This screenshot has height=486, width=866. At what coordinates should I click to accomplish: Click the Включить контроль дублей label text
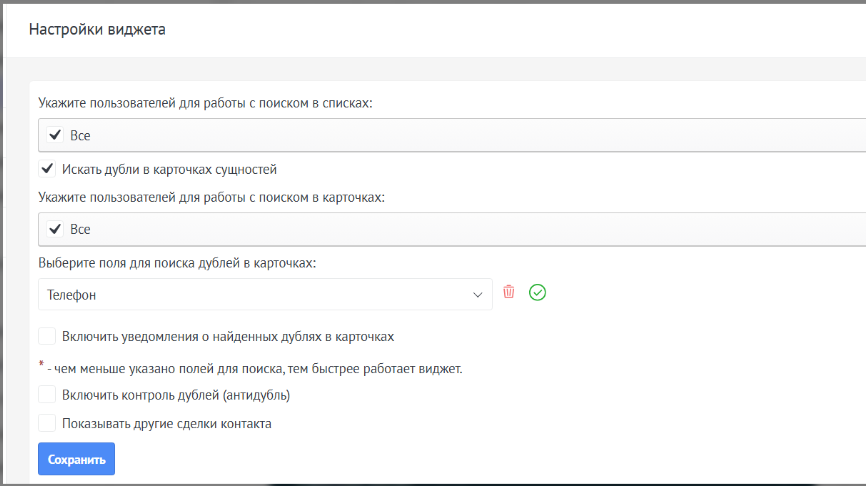[x=175, y=395]
